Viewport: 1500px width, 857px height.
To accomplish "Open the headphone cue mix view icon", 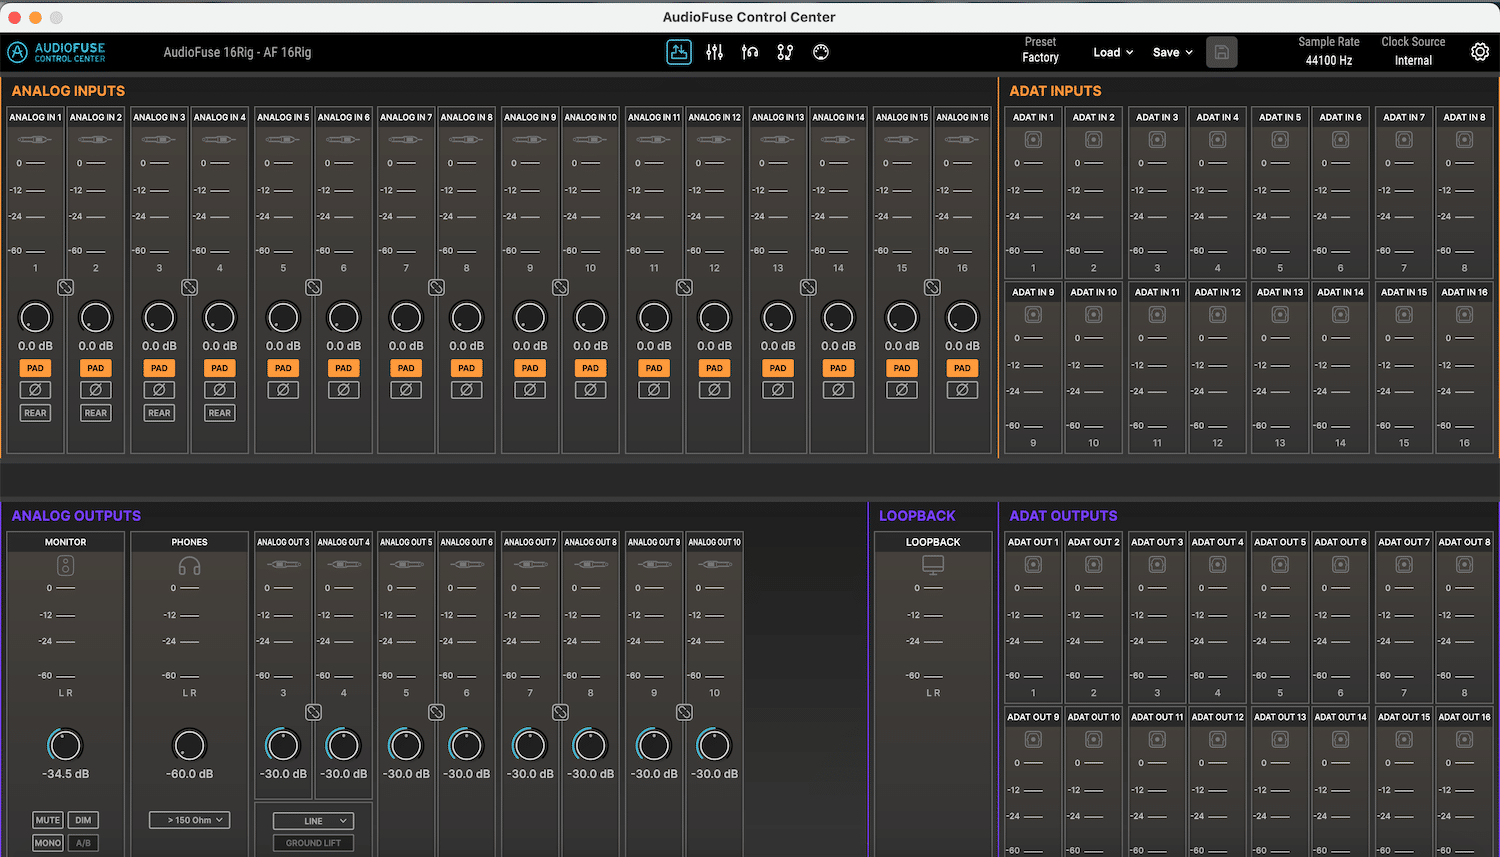I will click(750, 52).
